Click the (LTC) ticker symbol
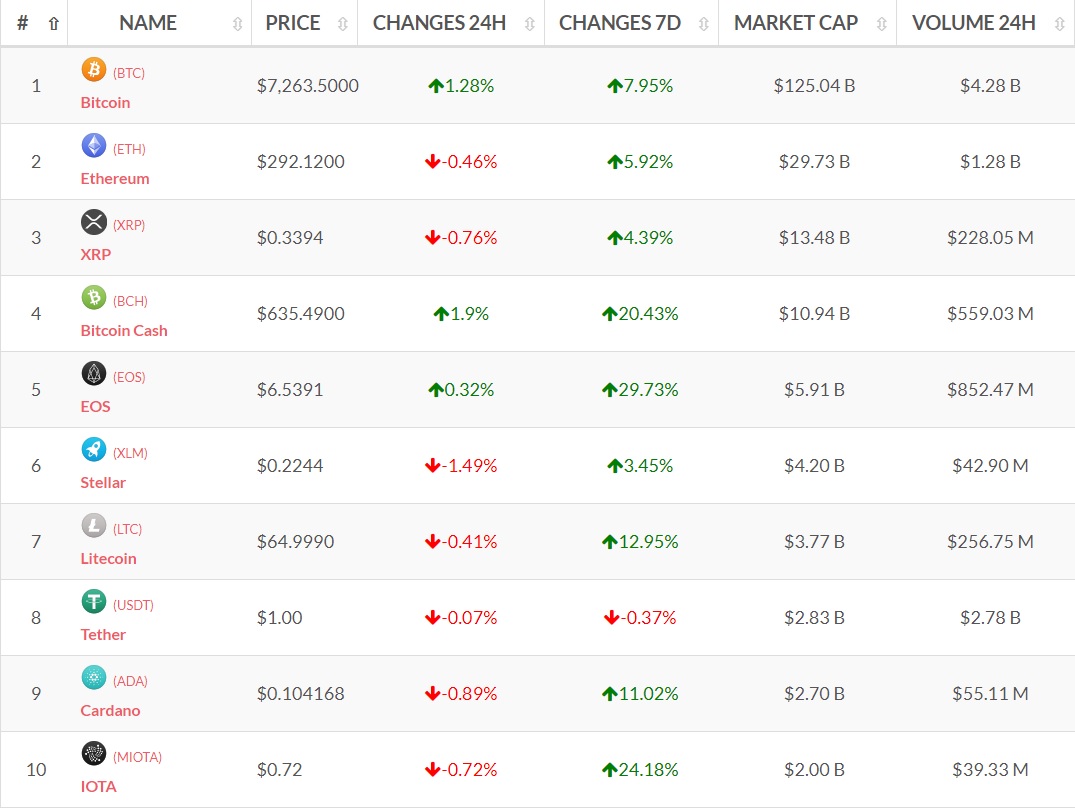The width and height of the screenshot is (1075, 808). click(128, 530)
